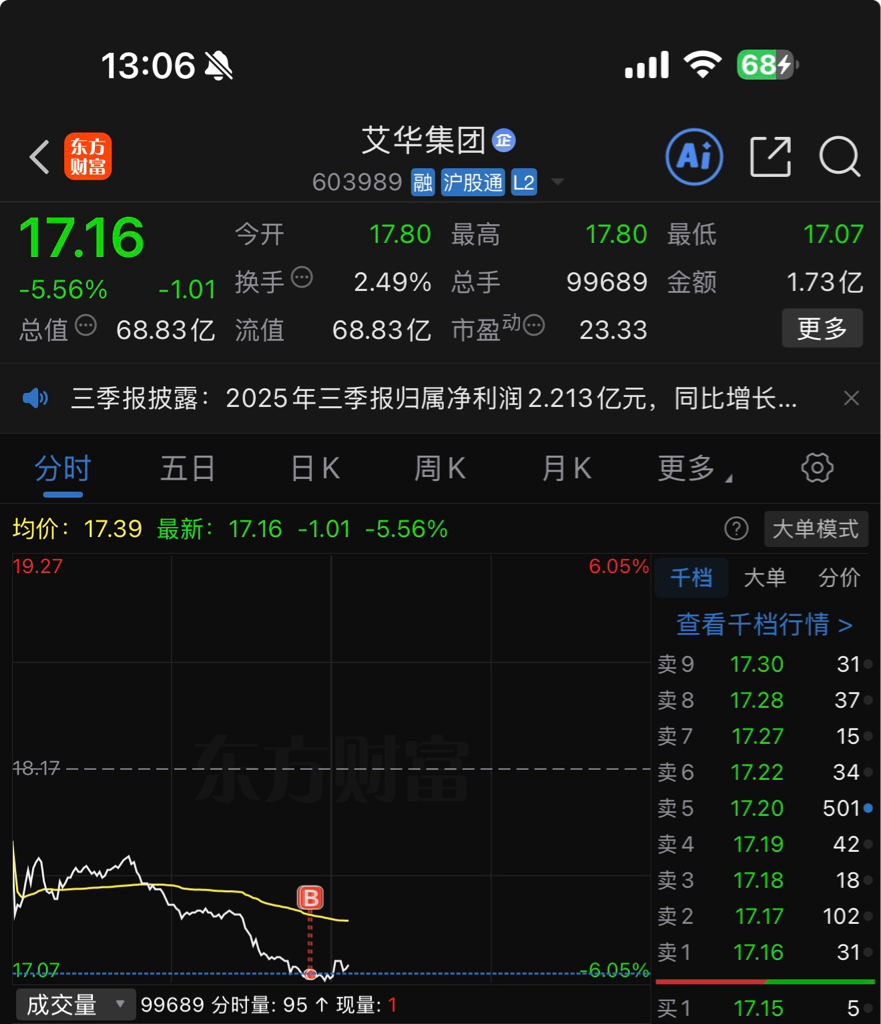This screenshot has width=881, height=1024.
Task: Tap the 流值 68.83亿 value
Action: (381, 330)
